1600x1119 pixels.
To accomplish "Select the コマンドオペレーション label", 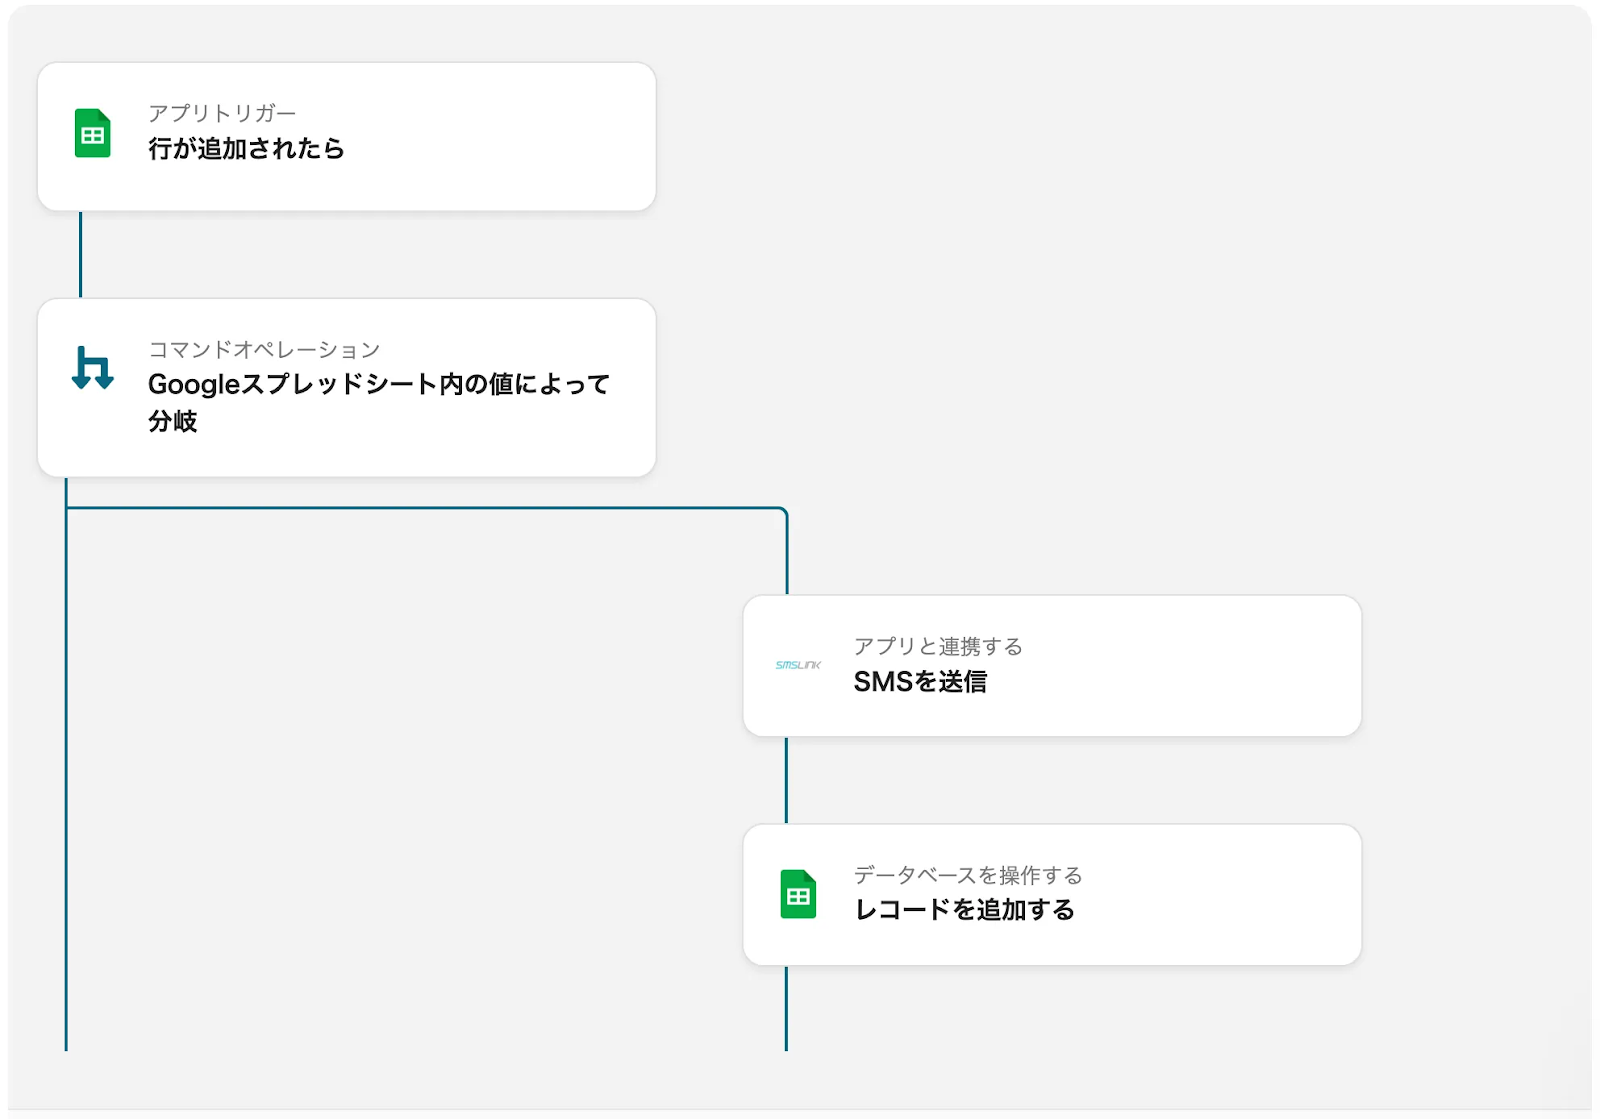I will (x=264, y=349).
